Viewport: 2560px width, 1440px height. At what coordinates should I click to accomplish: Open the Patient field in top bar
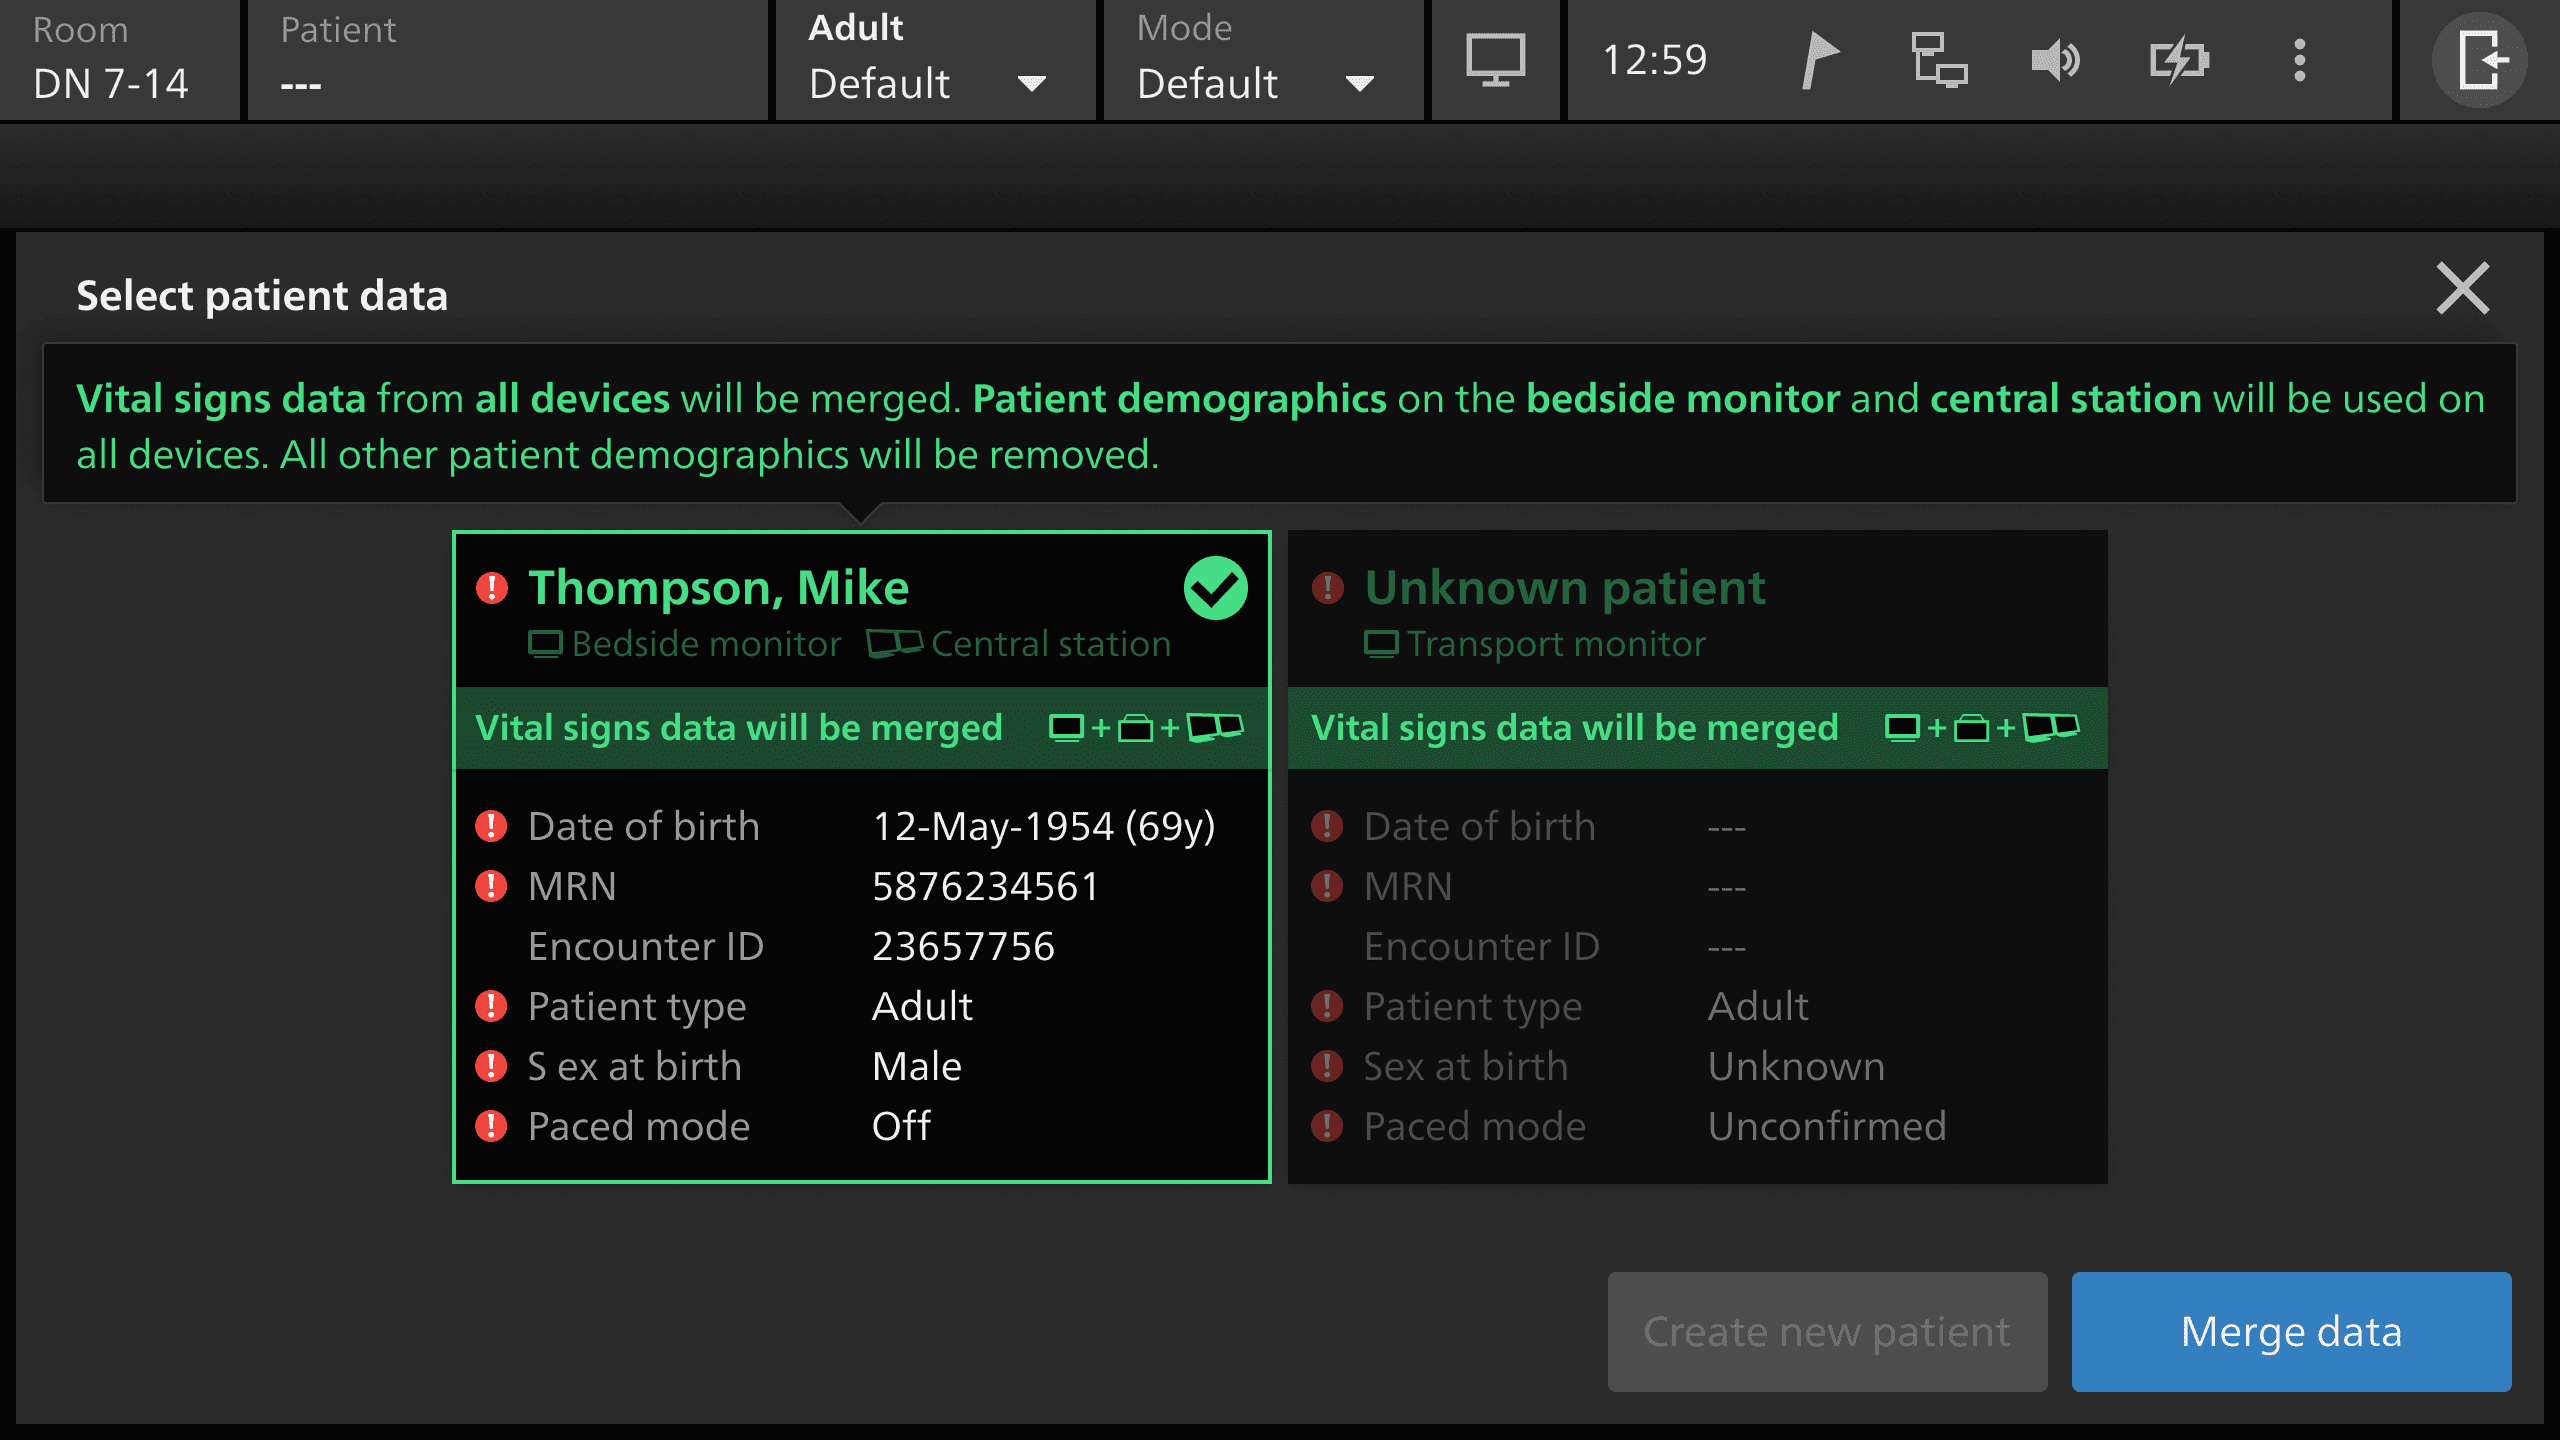click(x=507, y=60)
